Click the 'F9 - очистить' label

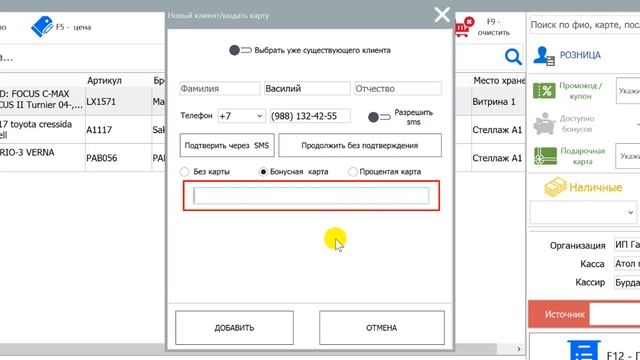[493, 27]
